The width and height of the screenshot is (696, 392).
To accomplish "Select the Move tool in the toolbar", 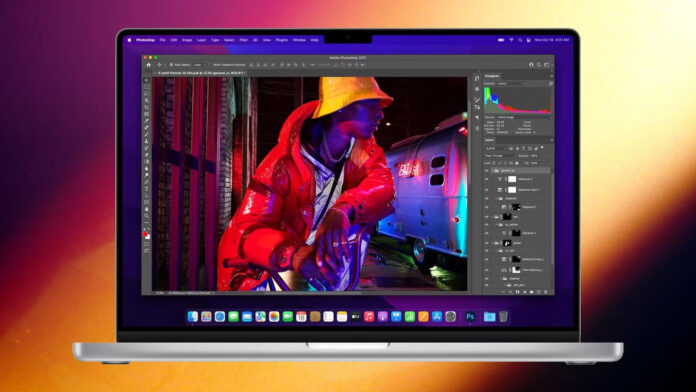I will [147, 80].
